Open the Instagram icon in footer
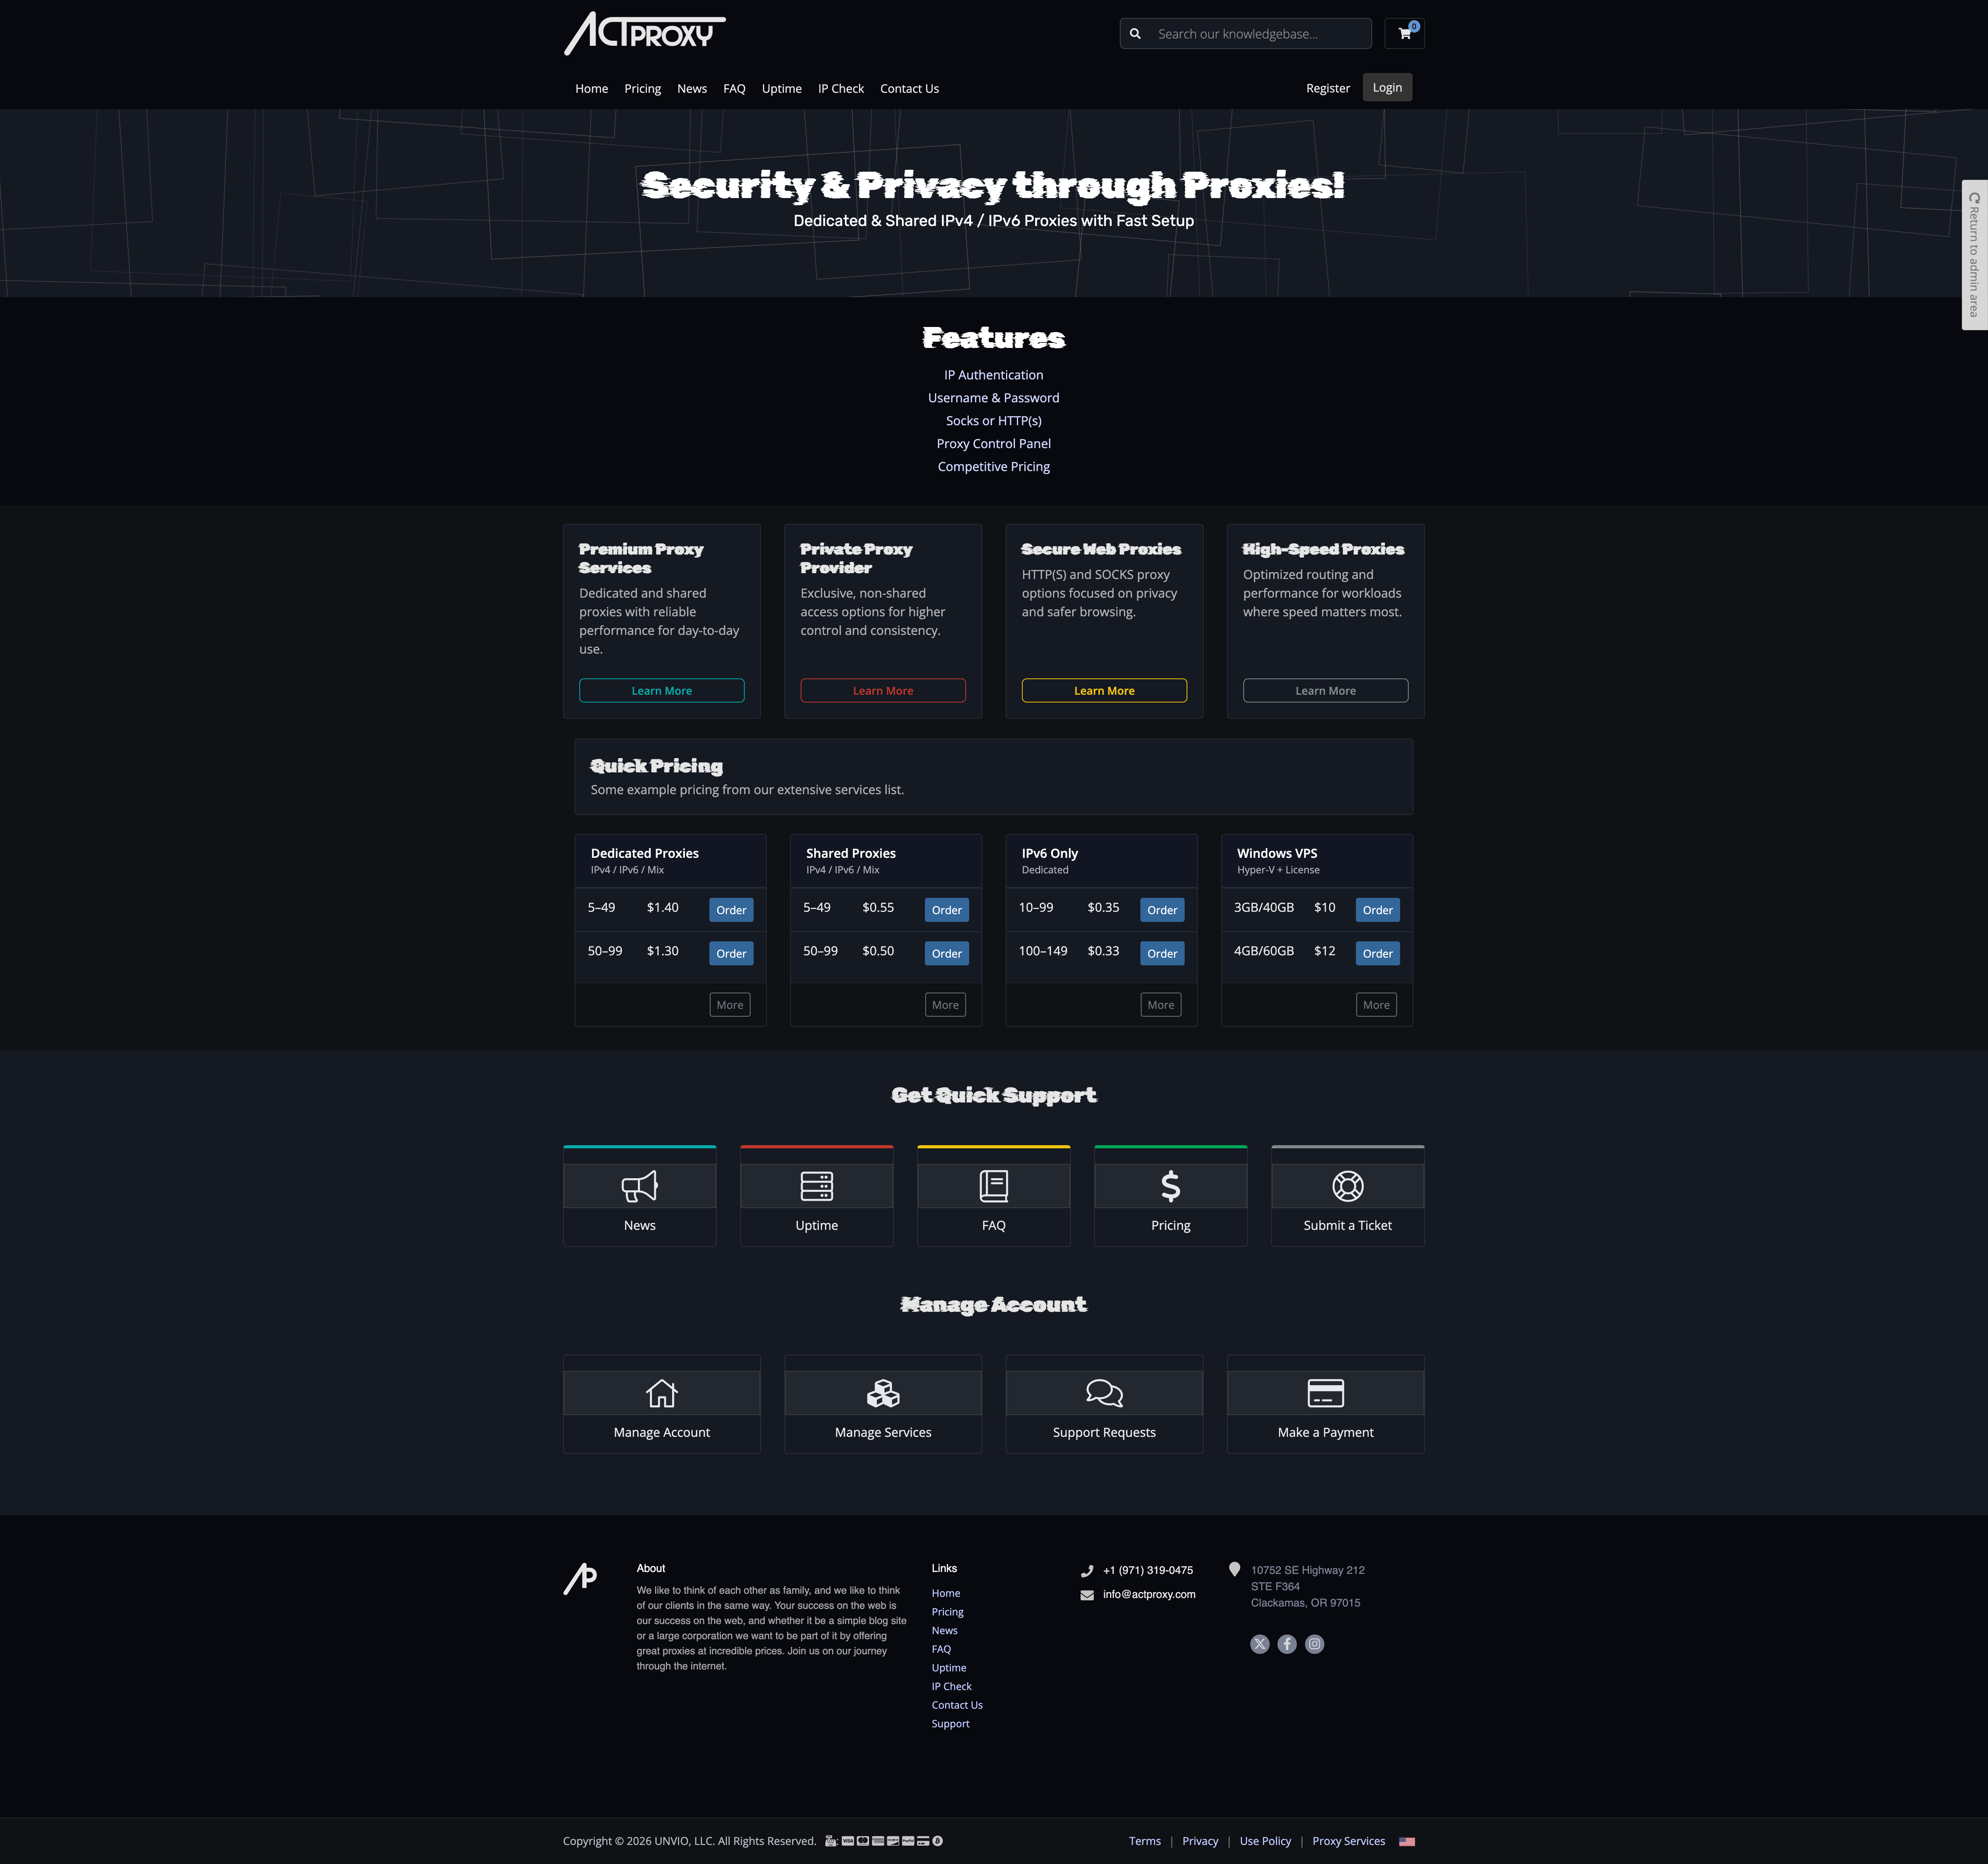This screenshot has width=1988, height=1864. pyautogui.click(x=1314, y=1643)
